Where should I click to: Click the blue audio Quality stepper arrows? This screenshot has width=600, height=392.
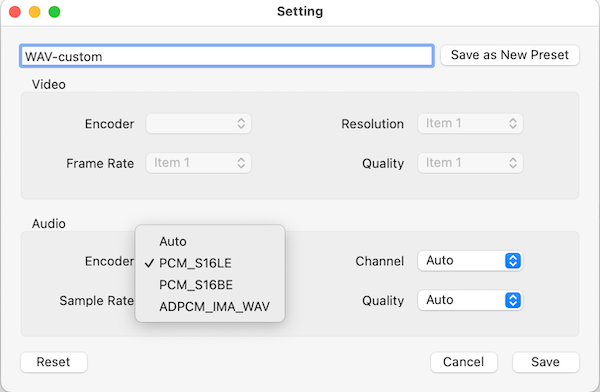coord(513,300)
